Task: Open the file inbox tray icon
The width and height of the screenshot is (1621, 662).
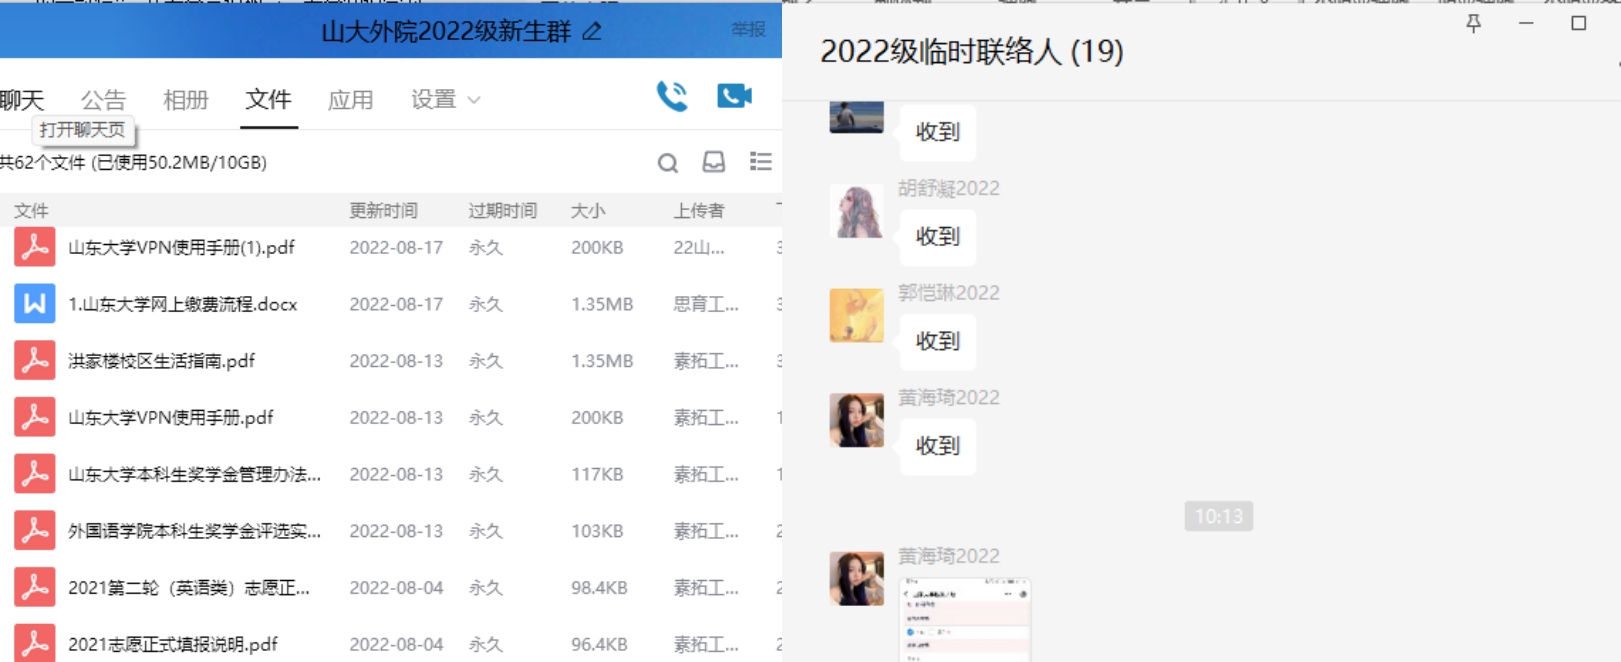Action: point(714,162)
